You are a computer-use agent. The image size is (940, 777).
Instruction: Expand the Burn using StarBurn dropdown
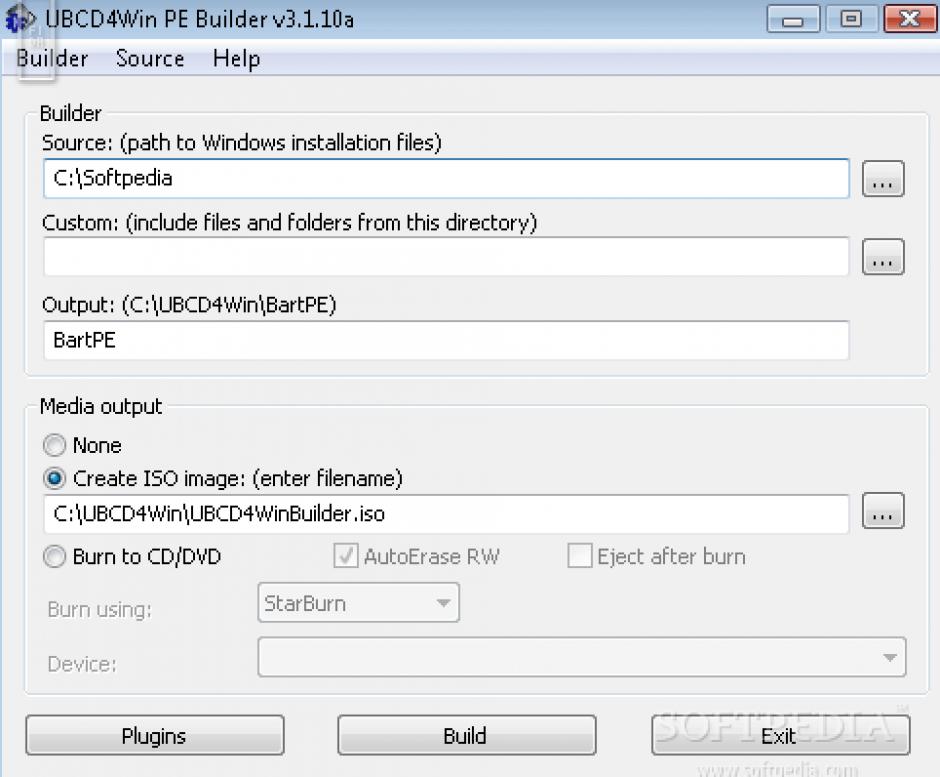[358, 603]
